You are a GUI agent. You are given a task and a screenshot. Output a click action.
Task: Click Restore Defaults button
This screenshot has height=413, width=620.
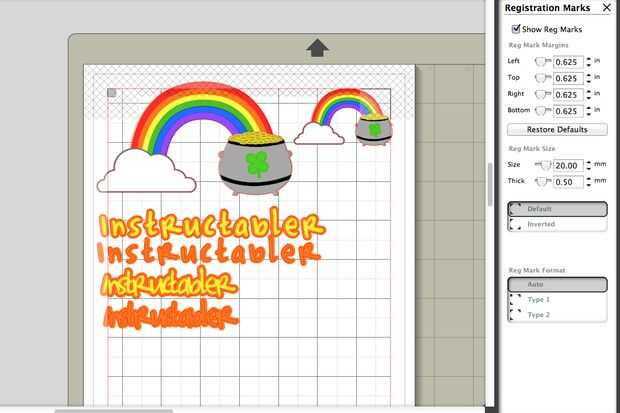coord(557,129)
